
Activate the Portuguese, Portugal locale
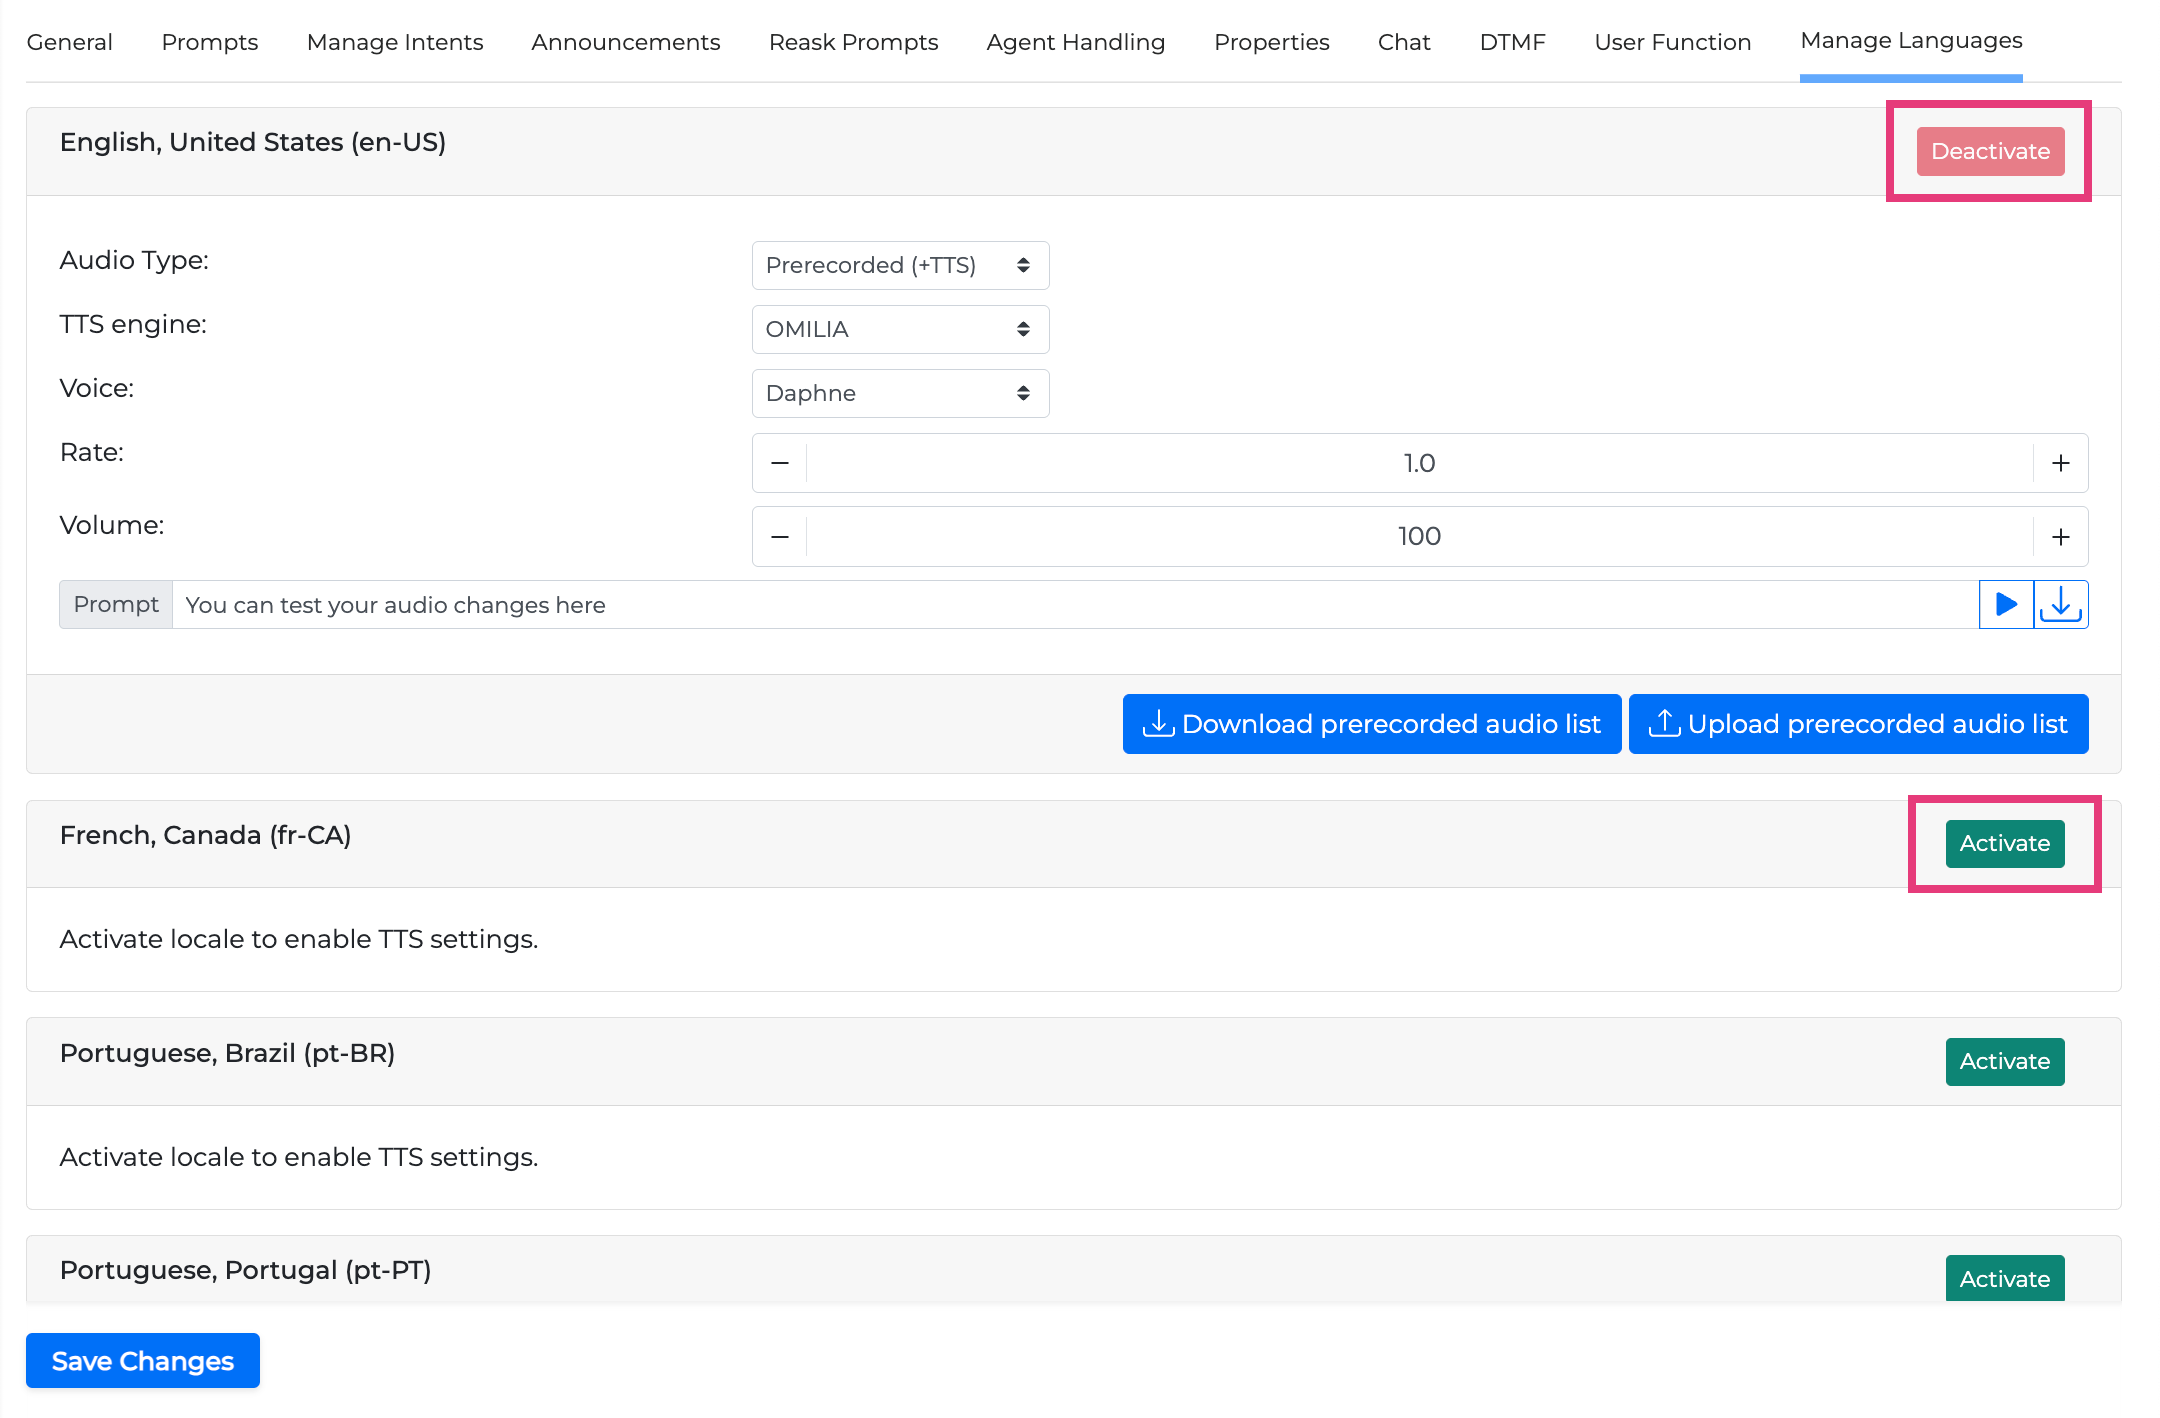tap(2004, 1278)
